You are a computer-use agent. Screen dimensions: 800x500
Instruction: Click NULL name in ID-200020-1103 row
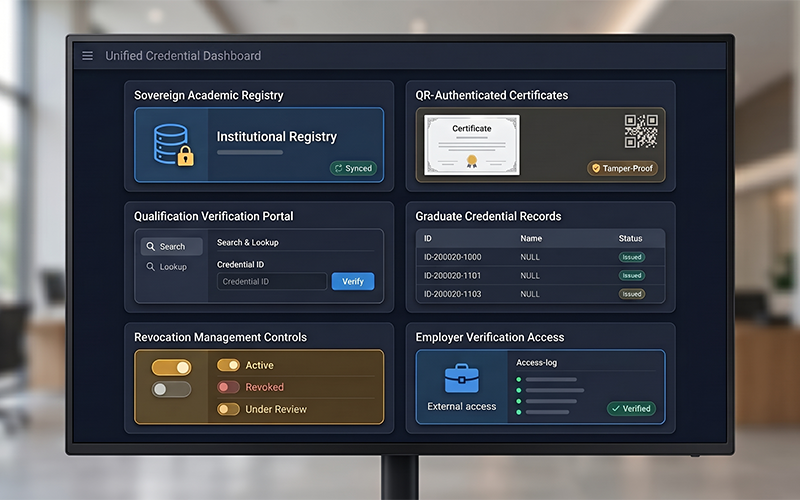tap(530, 294)
